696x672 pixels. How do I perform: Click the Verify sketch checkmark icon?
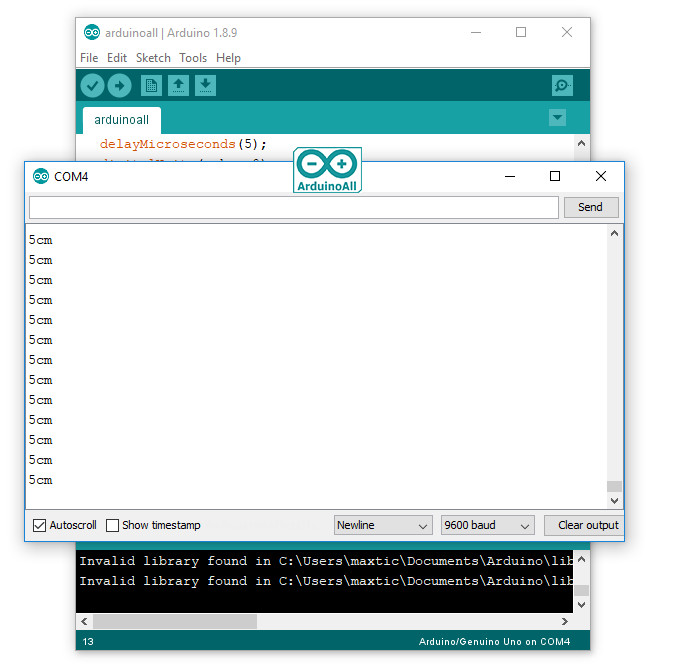click(x=92, y=85)
